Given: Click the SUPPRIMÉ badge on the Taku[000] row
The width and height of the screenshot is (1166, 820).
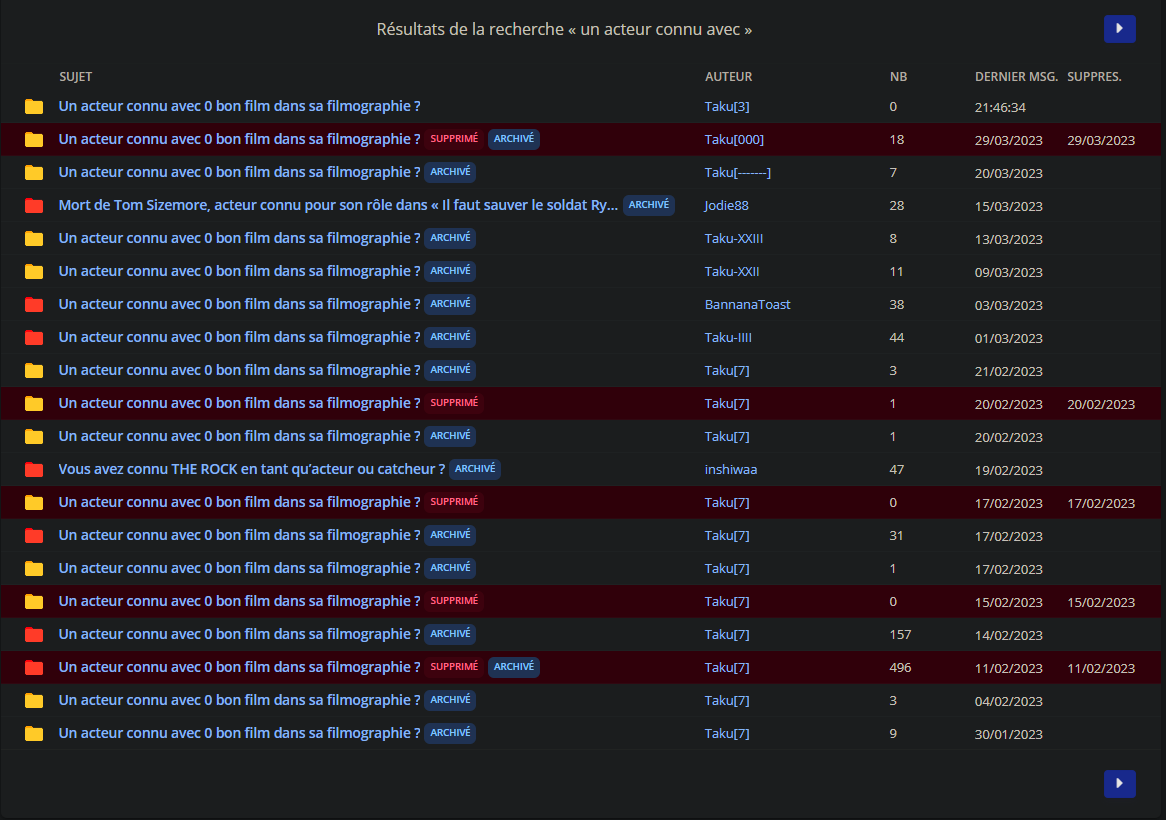Looking at the screenshot, I should 454,139.
